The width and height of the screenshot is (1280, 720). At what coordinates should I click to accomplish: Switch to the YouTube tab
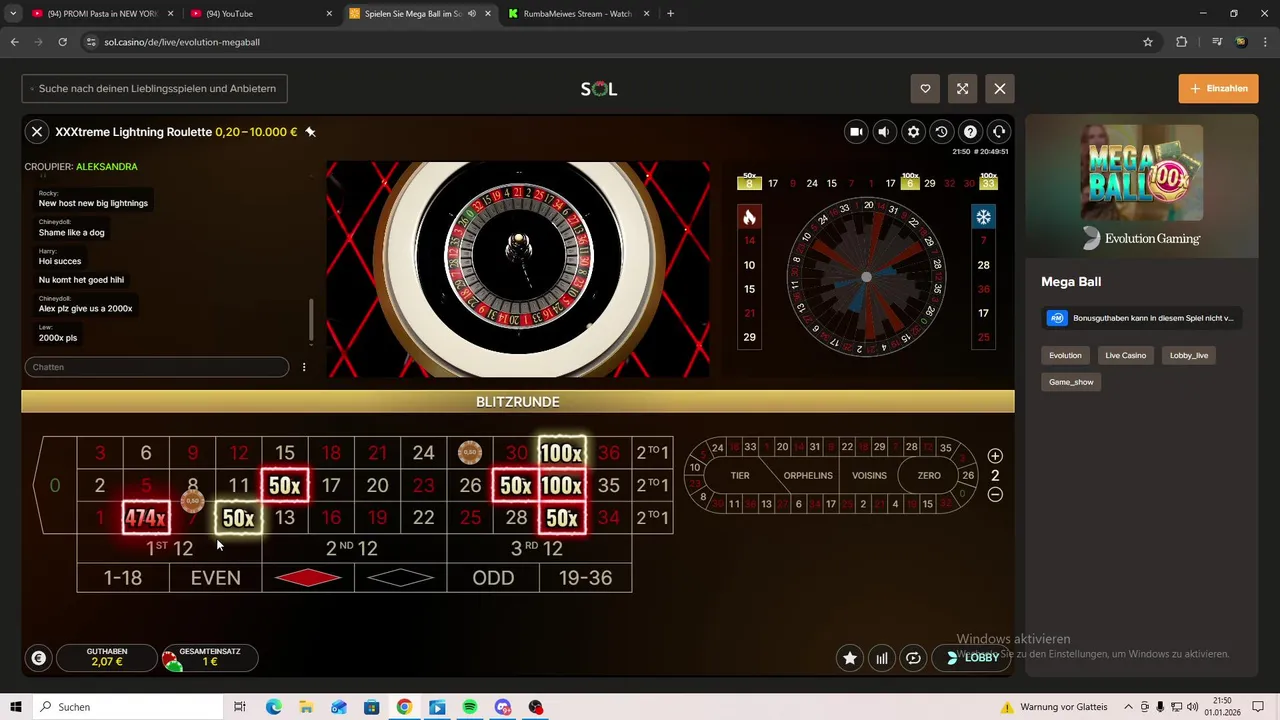(260, 14)
